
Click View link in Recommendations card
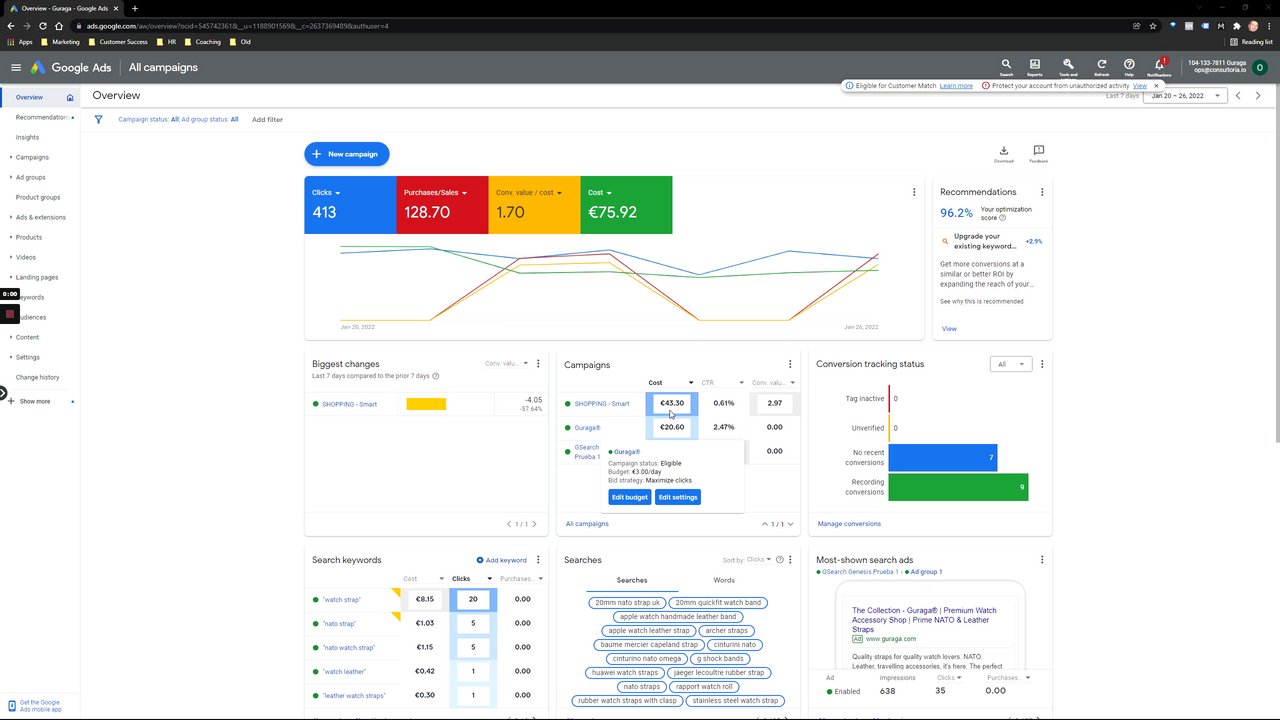point(949,328)
